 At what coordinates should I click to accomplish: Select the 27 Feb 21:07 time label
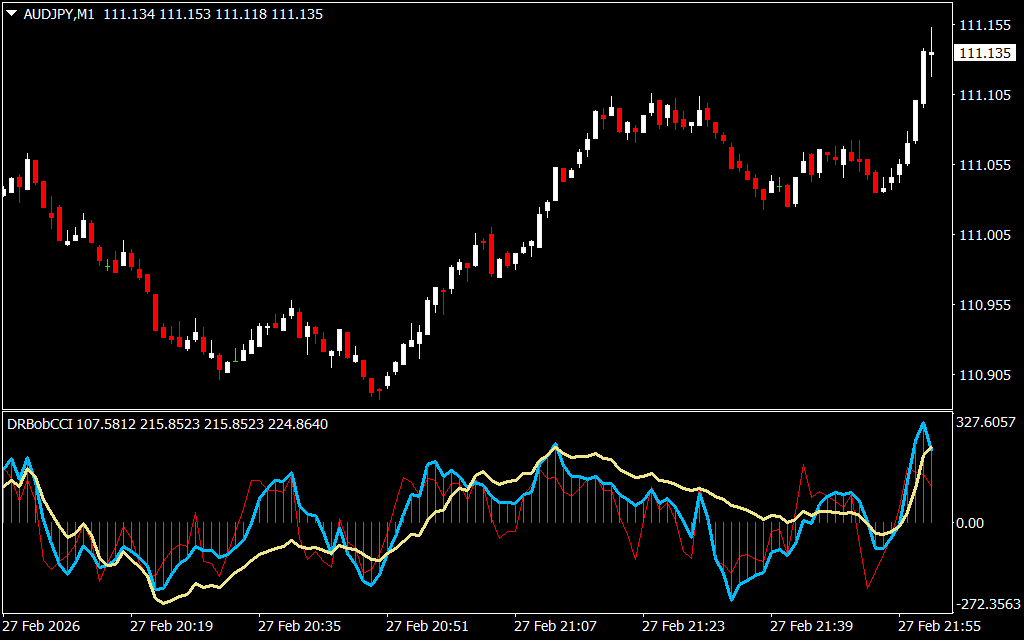[555, 625]
